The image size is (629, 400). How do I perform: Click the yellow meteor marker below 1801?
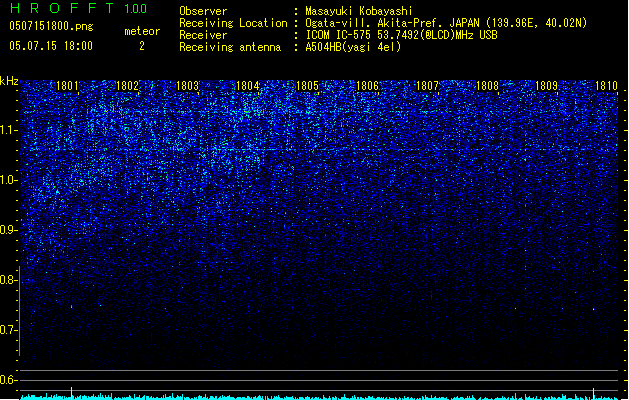point(71,393)
